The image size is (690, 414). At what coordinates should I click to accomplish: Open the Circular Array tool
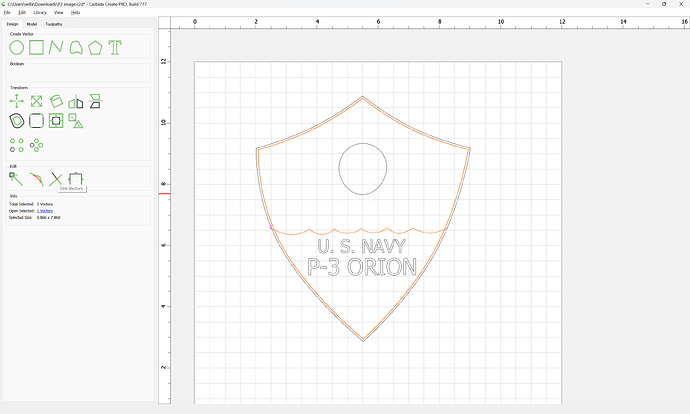click(36, 145)
